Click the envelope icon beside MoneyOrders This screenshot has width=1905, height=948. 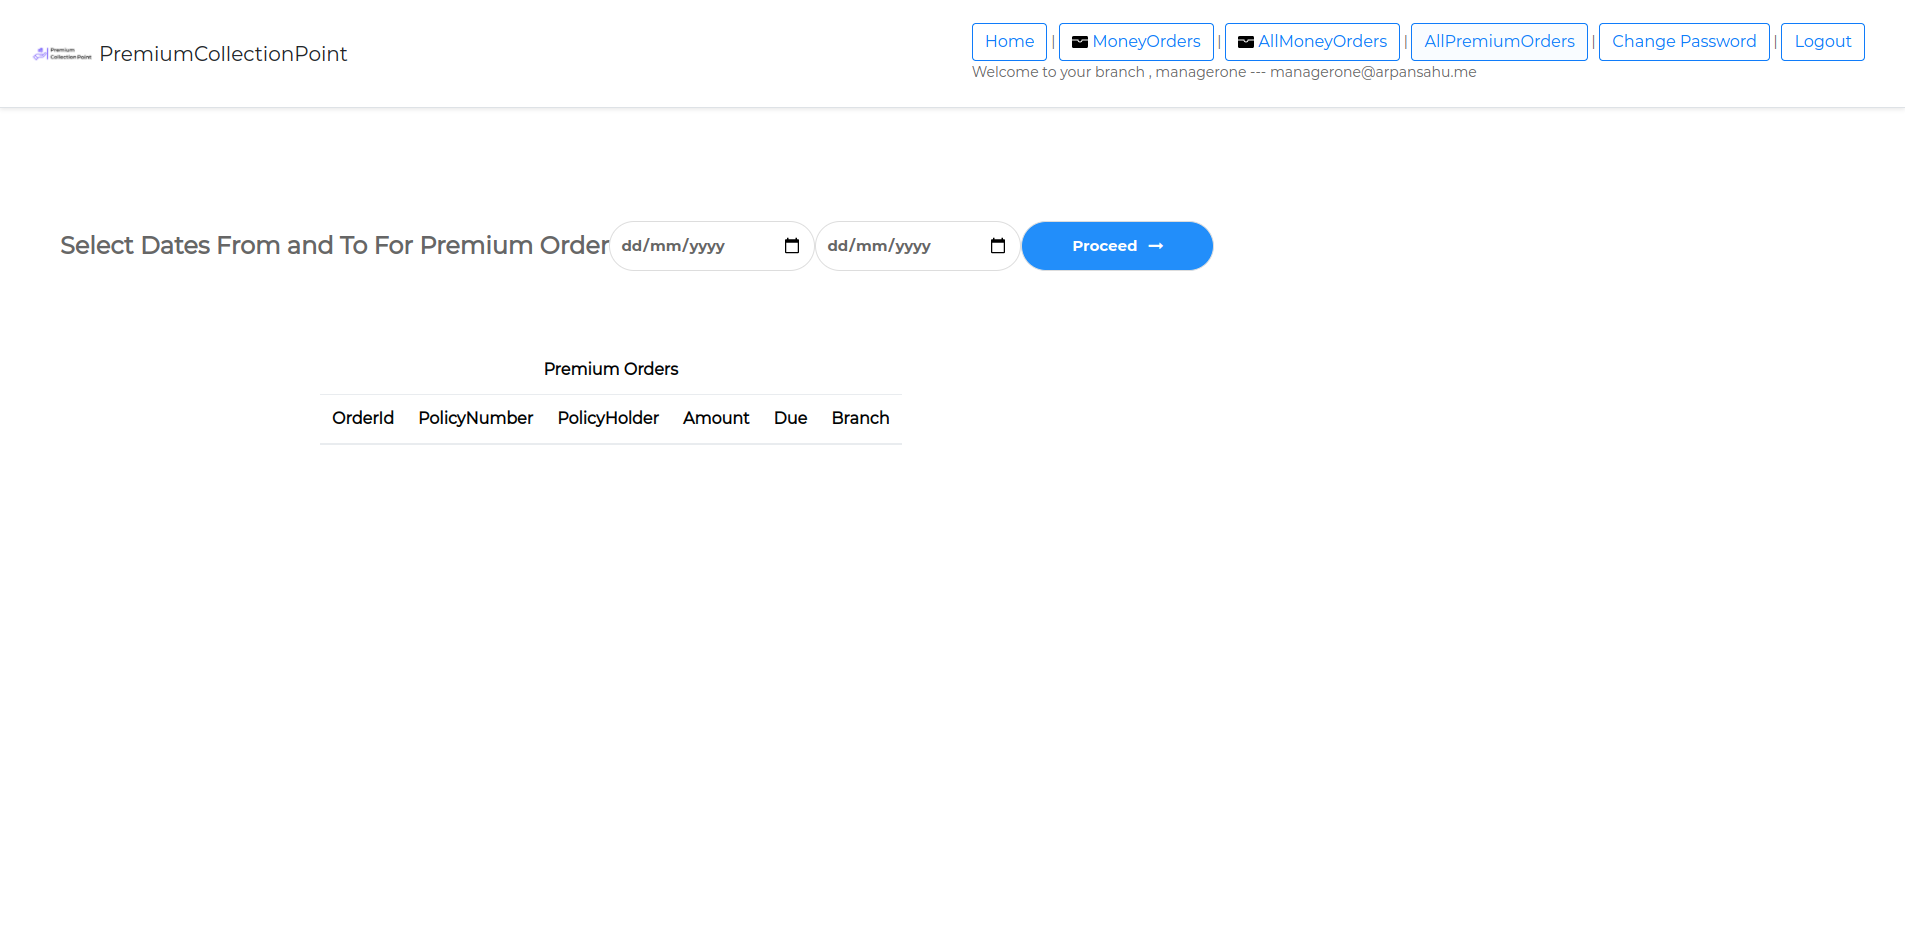click(x=1079, y=42)
